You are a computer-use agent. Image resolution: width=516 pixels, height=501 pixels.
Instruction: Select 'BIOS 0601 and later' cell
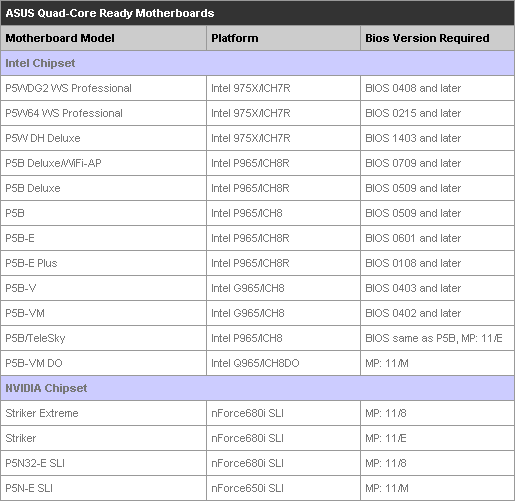(x=437, y=238)
